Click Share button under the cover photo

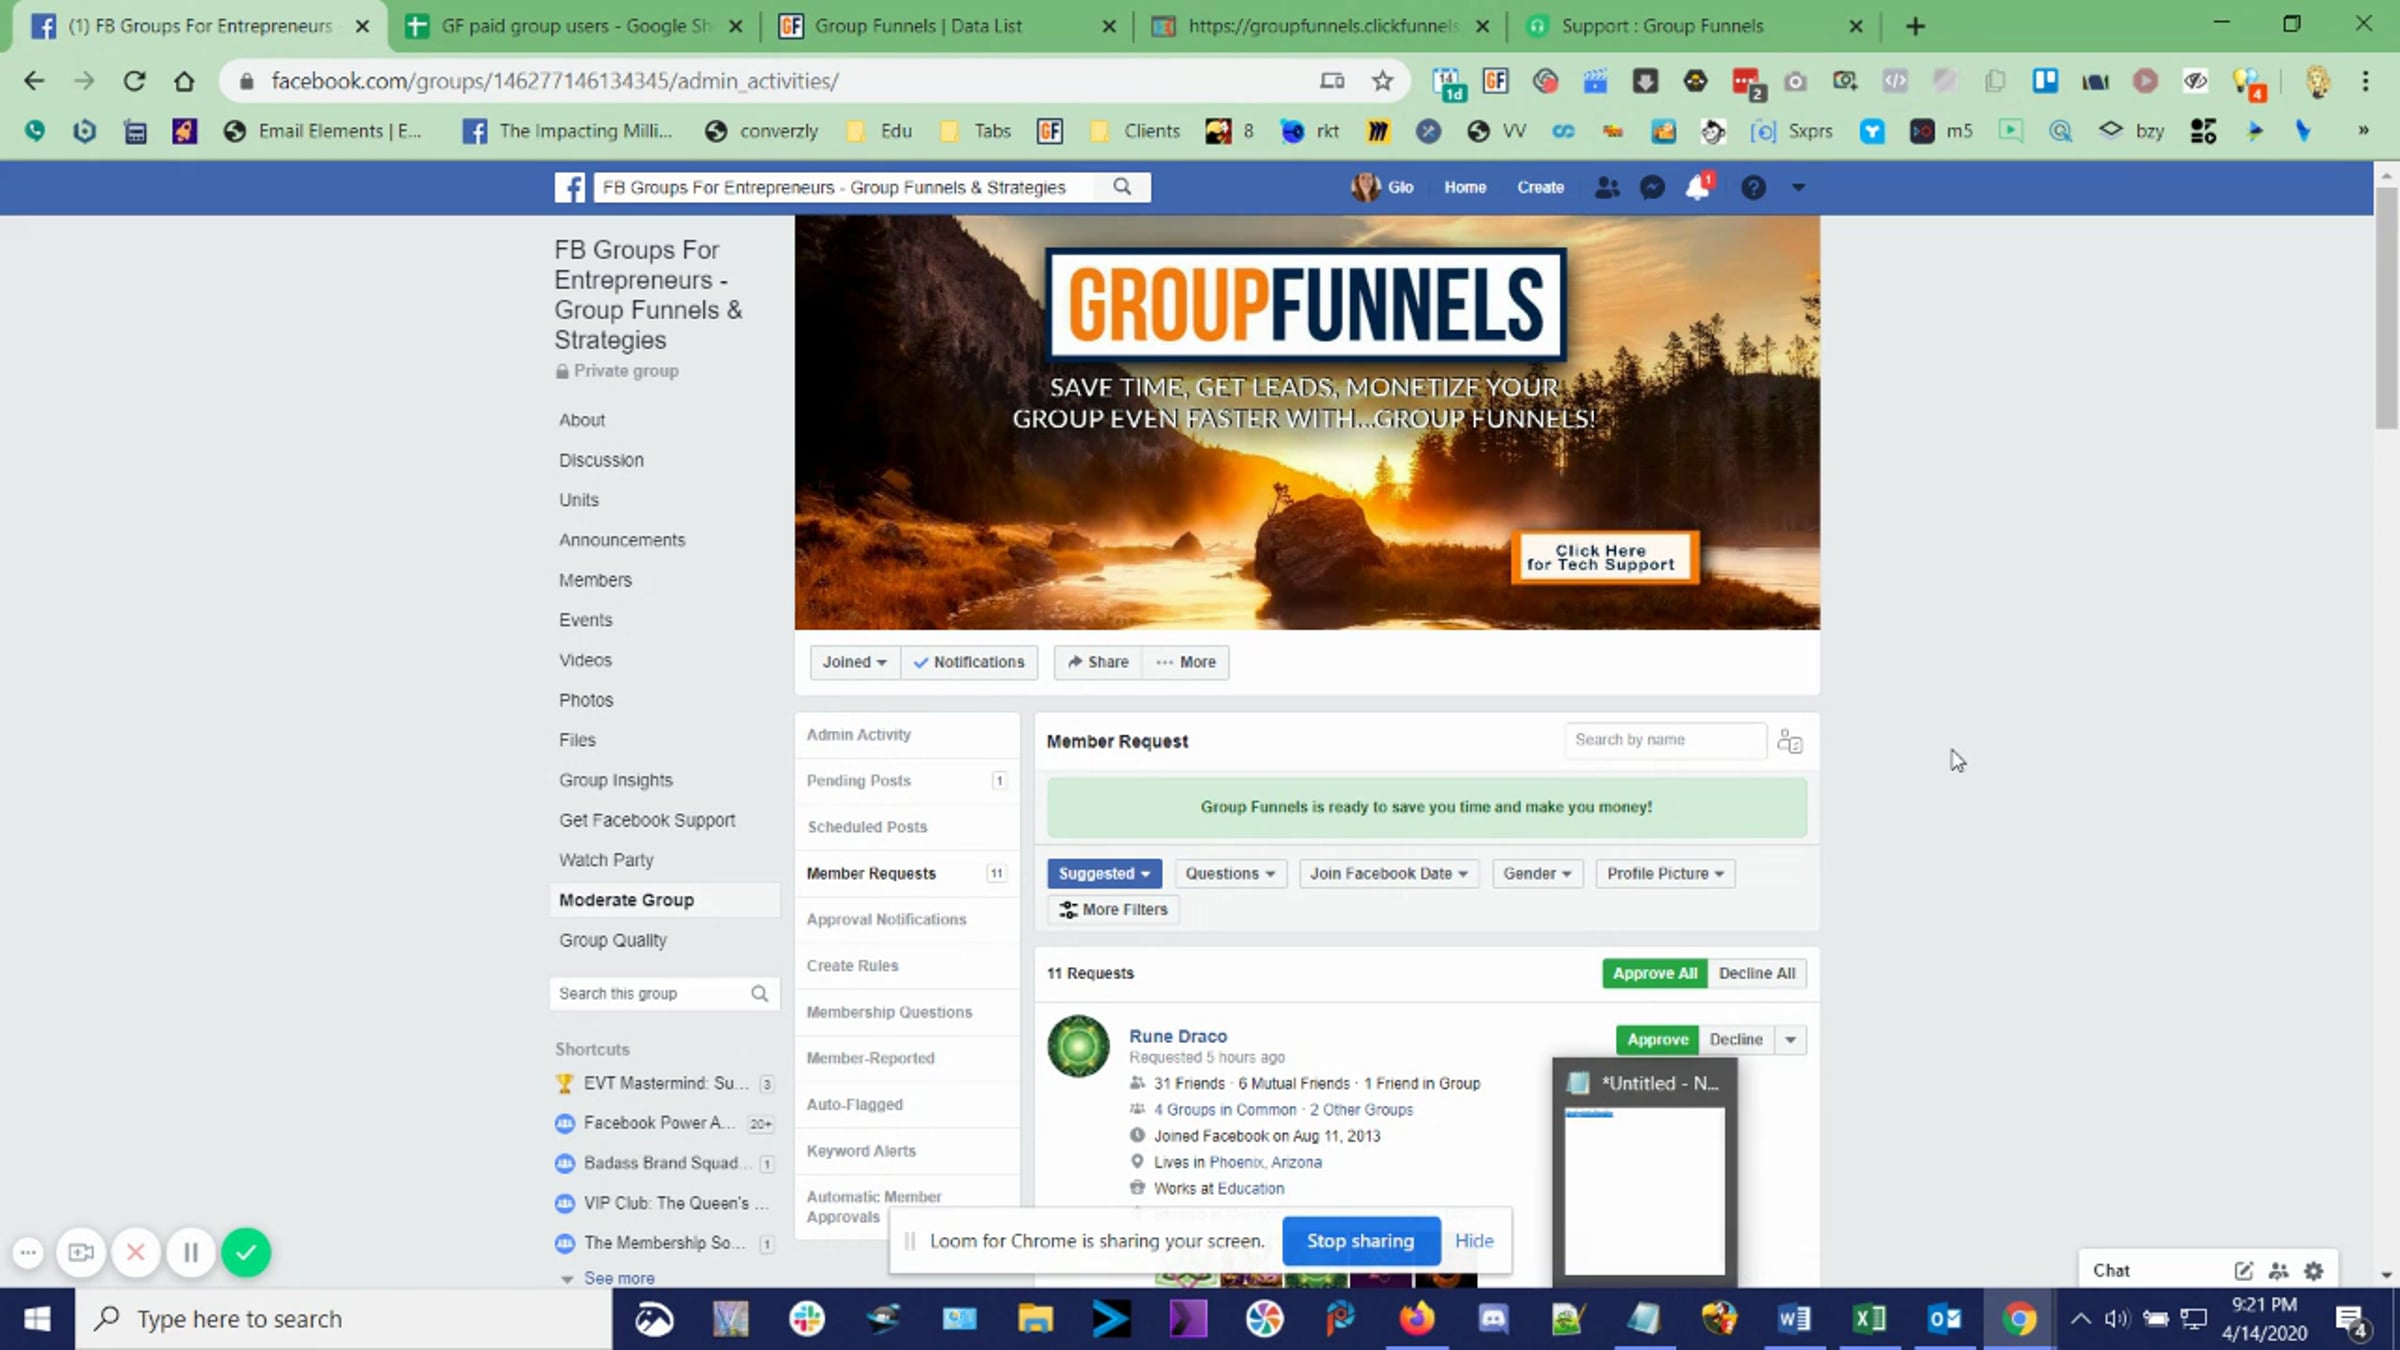tap(1098, 662)
